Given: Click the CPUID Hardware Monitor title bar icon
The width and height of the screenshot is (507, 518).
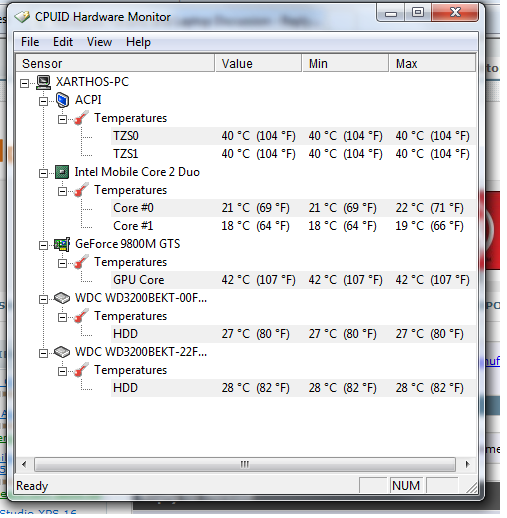Looking at the screenshot, I should [x=22, y=17].
